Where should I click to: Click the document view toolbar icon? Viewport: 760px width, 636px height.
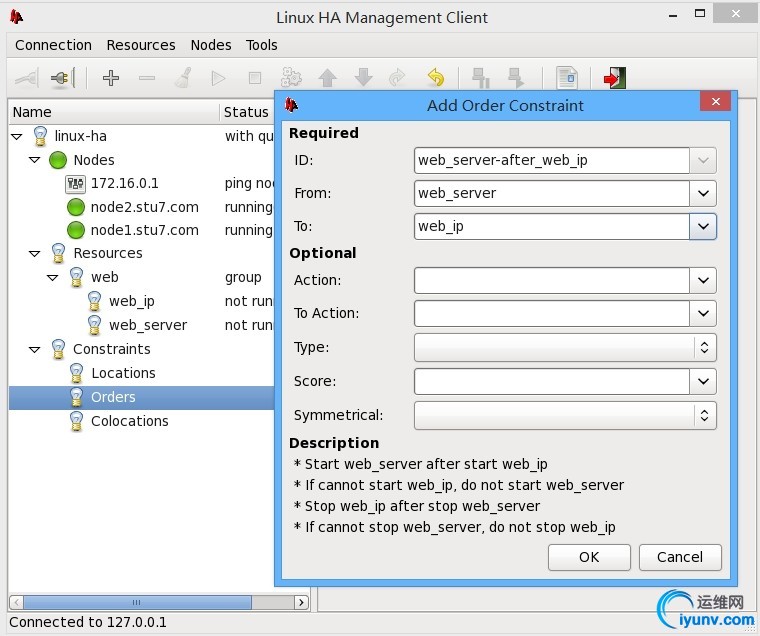click(x=567, y=78)
